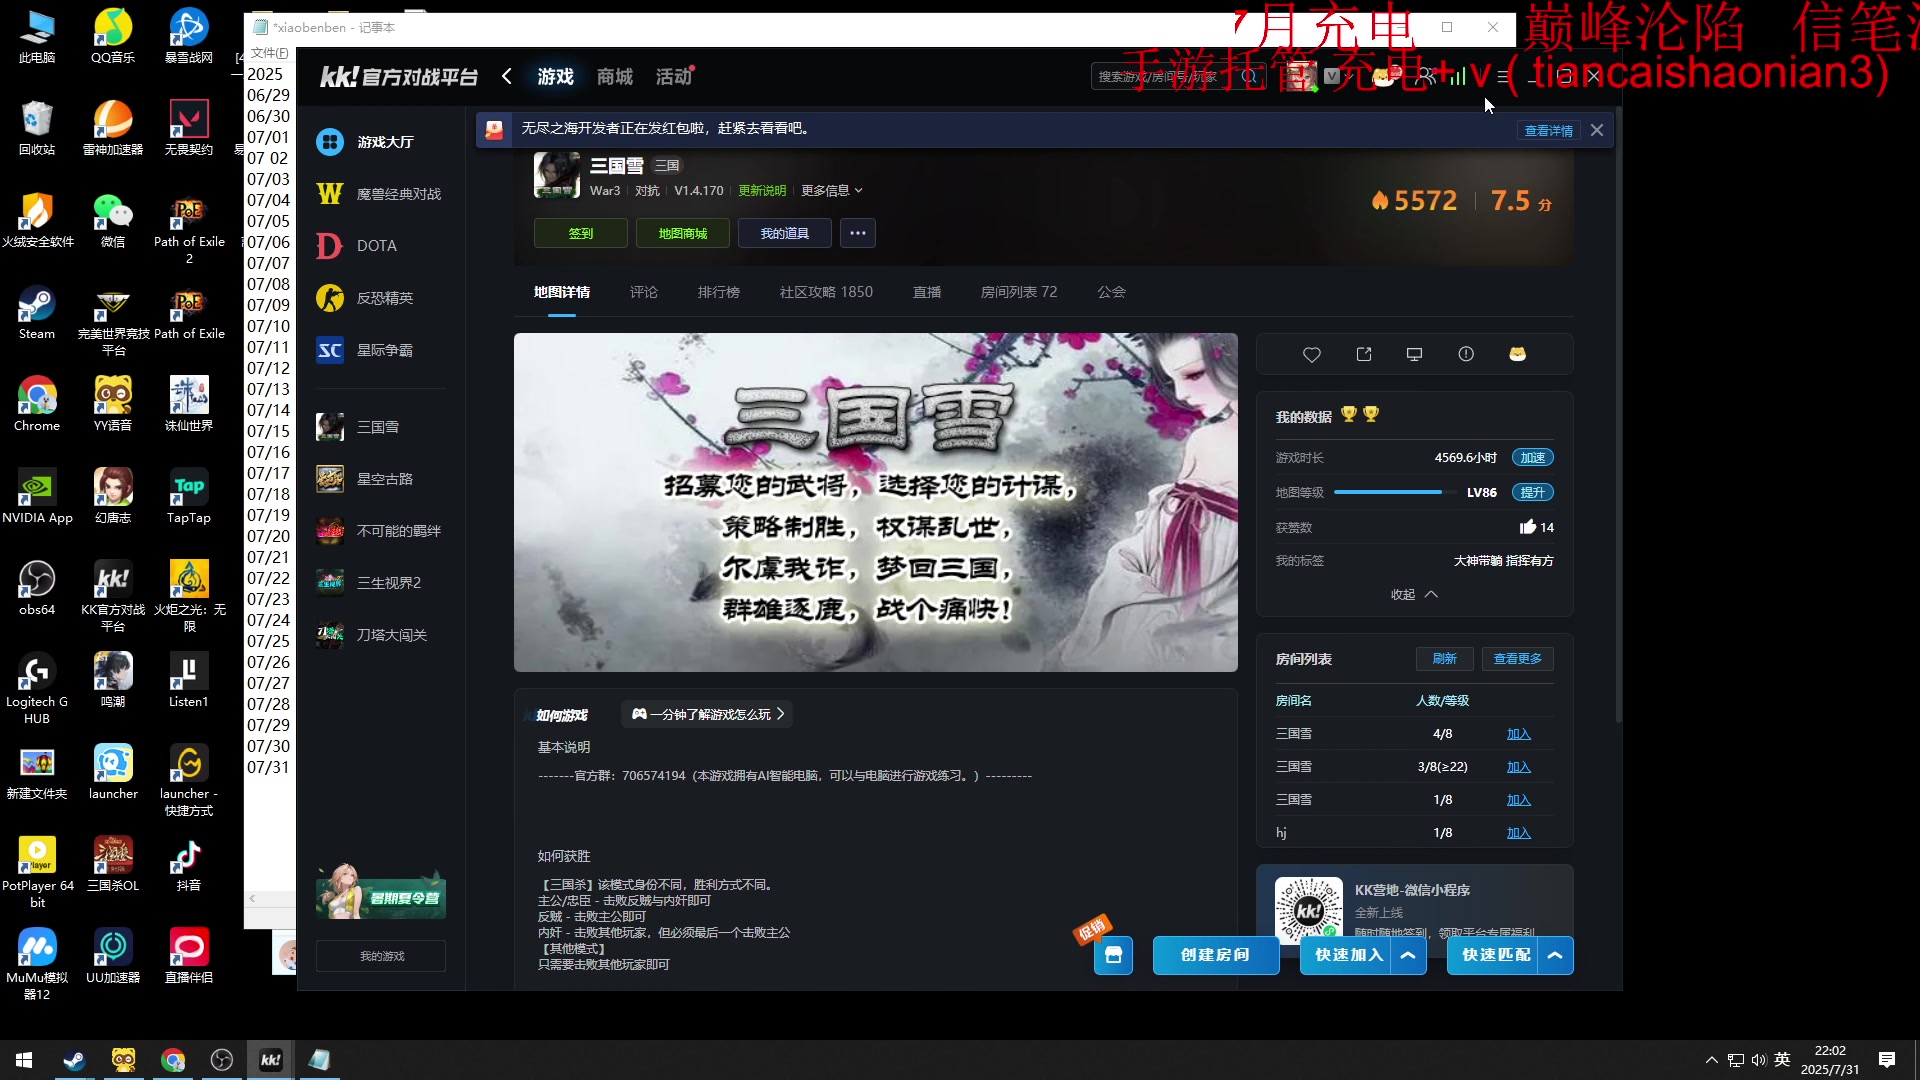Open the hamburger menu in KK header
Viewport: 1920px width, 1080px height.
[x=1503, y=76]
